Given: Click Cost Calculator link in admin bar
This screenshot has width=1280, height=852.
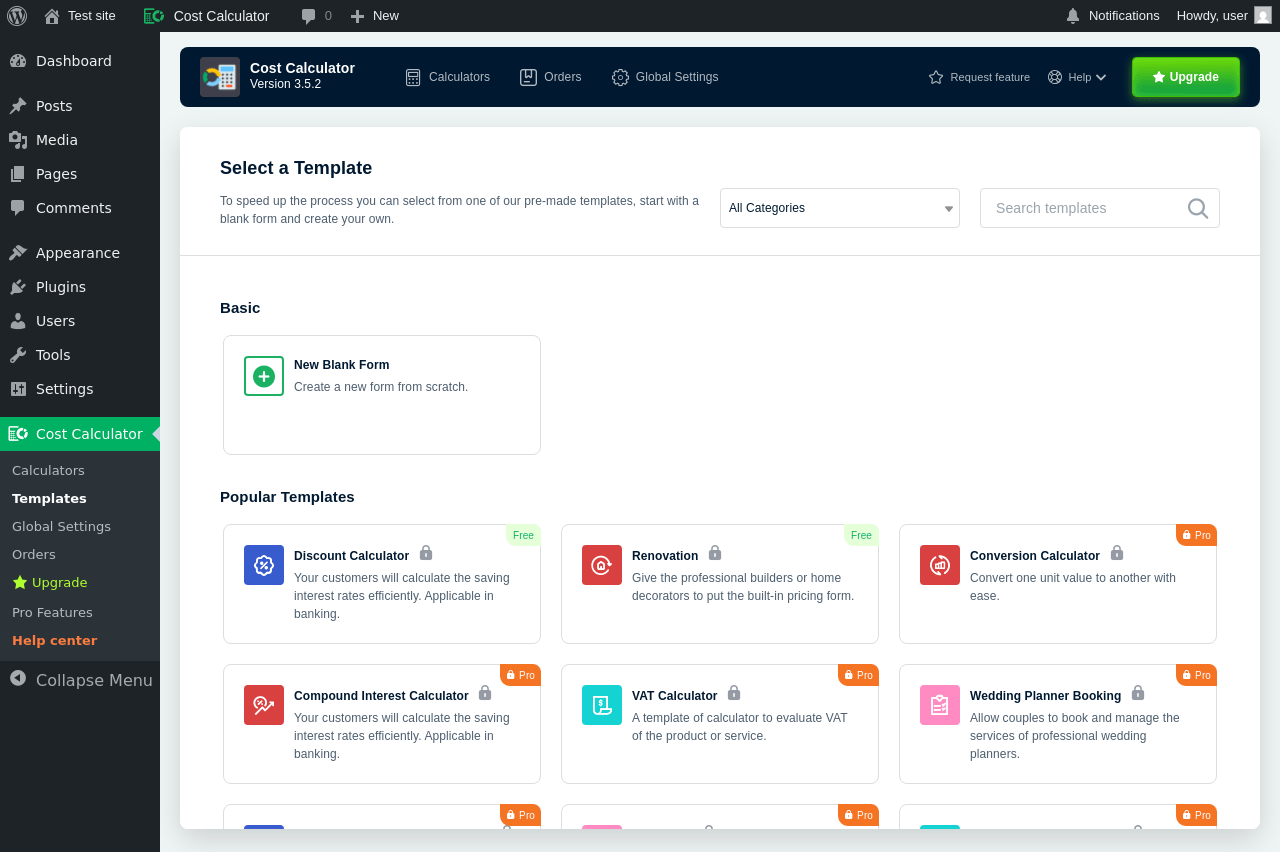Looking at the screenshot, I should (207, 16).
